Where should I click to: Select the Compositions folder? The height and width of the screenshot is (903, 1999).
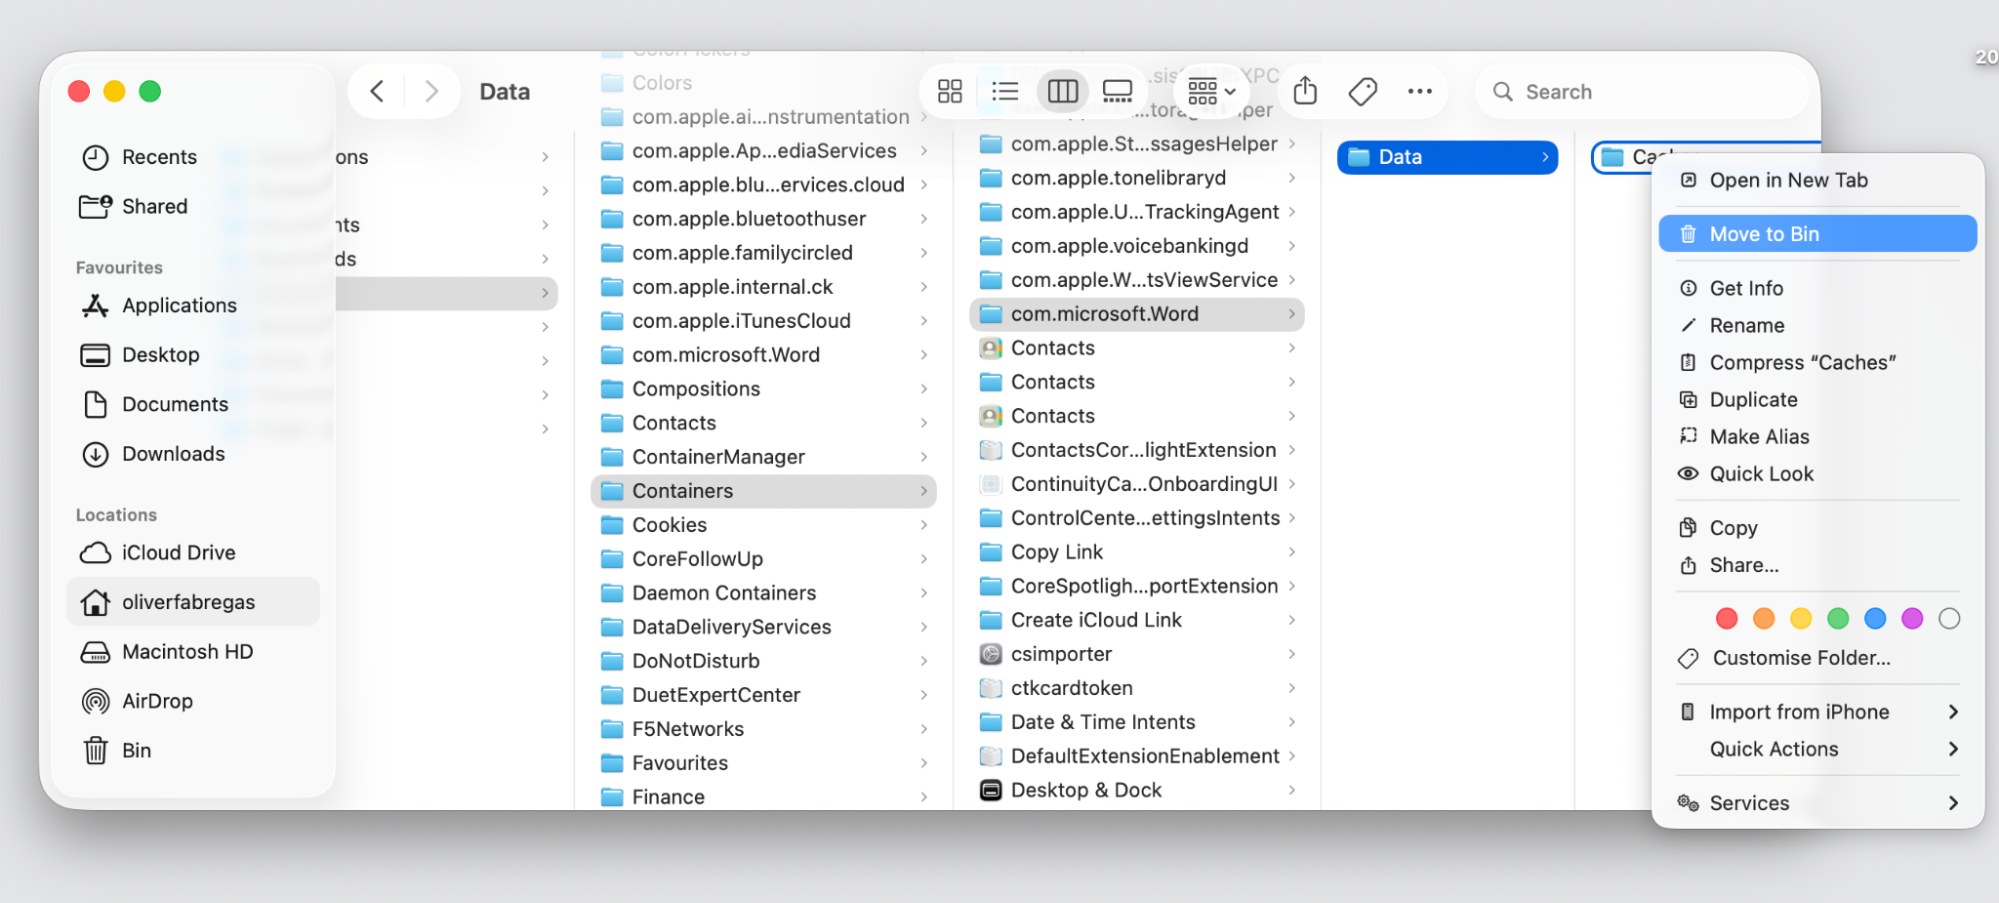pyautogui.click(x=763, y=389)
